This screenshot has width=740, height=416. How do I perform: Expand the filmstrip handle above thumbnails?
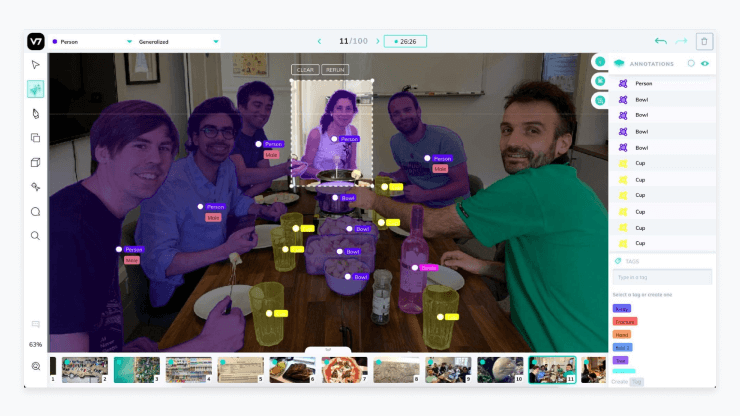pyautogui.click(x=328, y=350)
